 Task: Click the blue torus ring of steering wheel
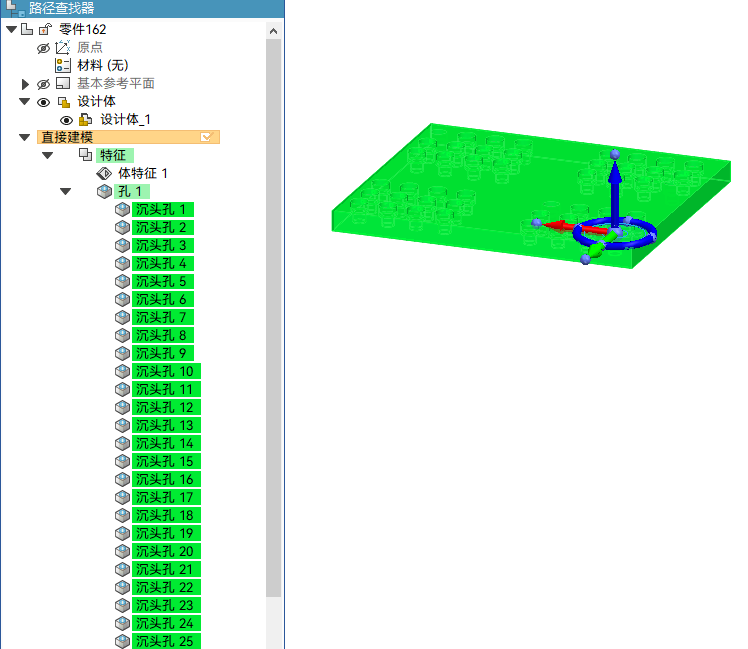pyautogui.click(x=614, y=234)
